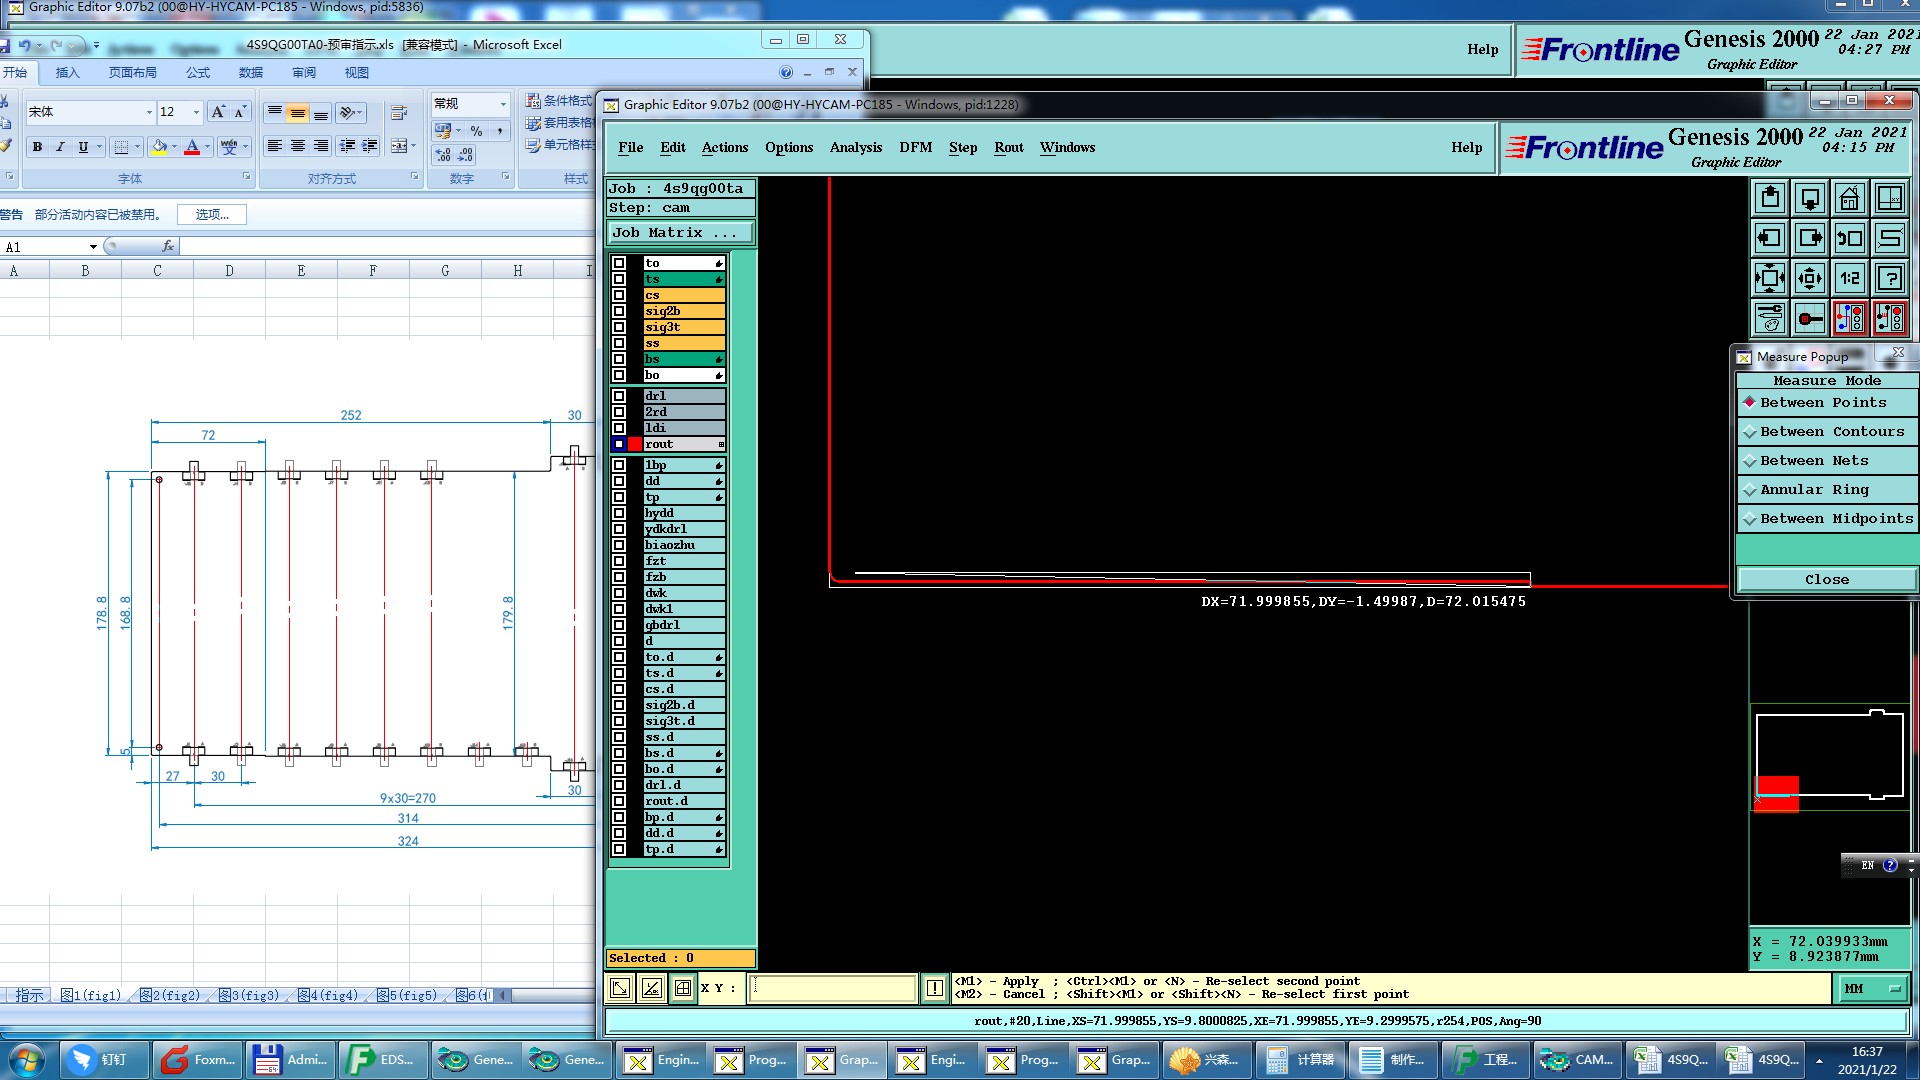The width and height of the screenshot is (1920, 1080).
Task: Open the Analysis menu
Action: coord(855,147)
